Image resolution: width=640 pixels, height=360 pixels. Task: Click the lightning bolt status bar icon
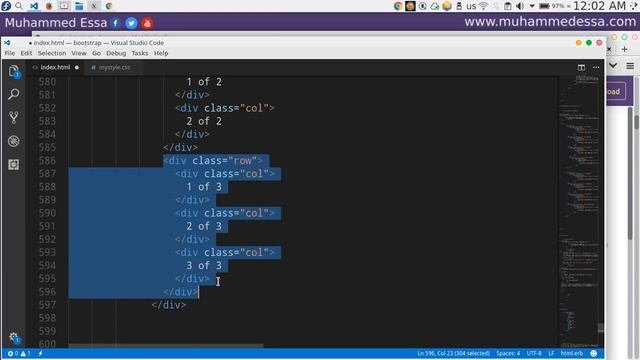pos(40,353)
